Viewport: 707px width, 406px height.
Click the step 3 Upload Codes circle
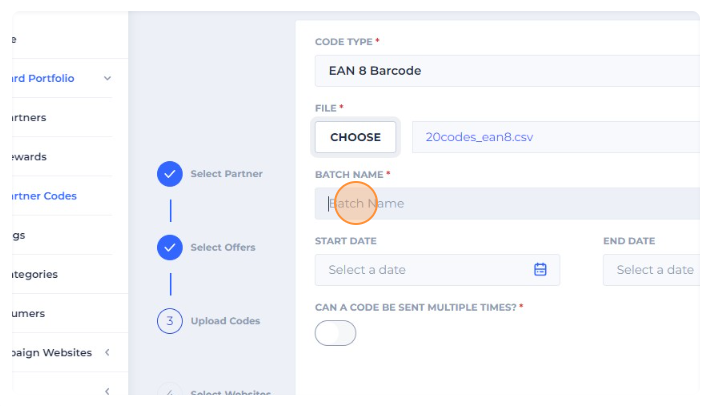(x=170, y=321)
